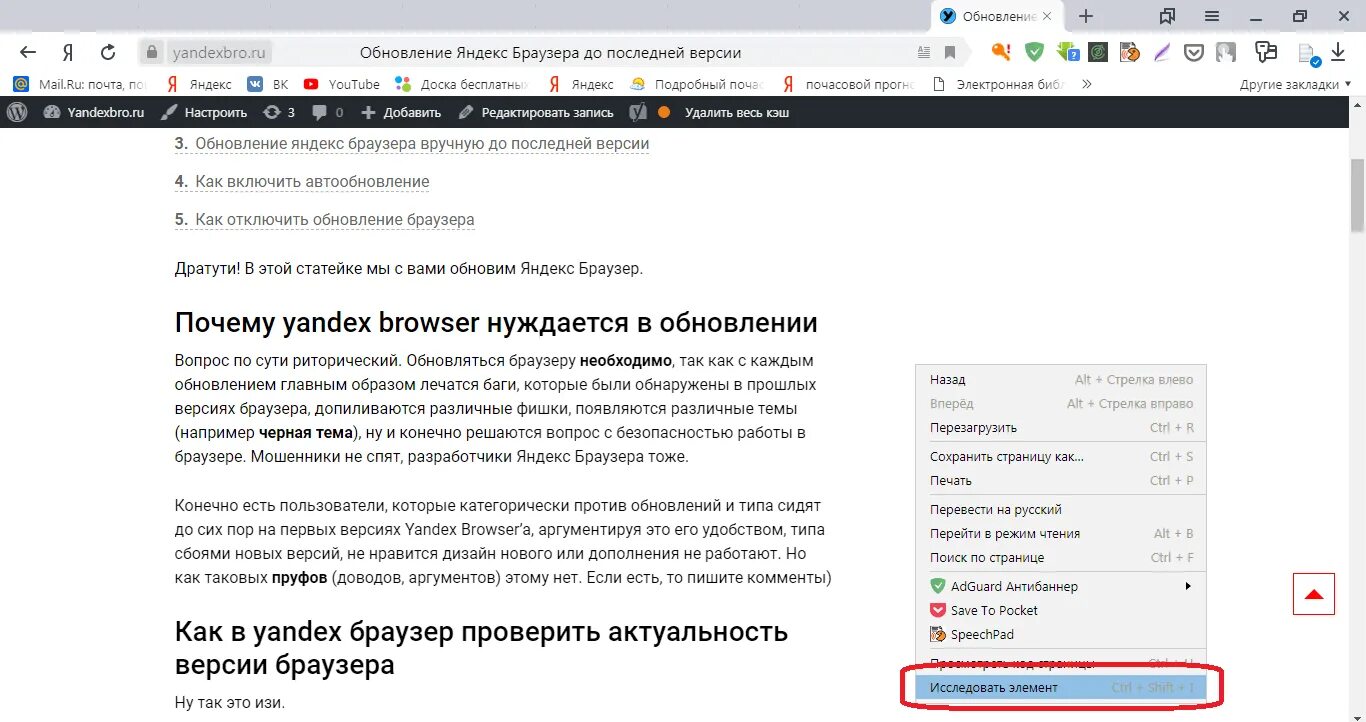Close the 'Обновление' tab
1366x722 pixels.
point(1047,16)
